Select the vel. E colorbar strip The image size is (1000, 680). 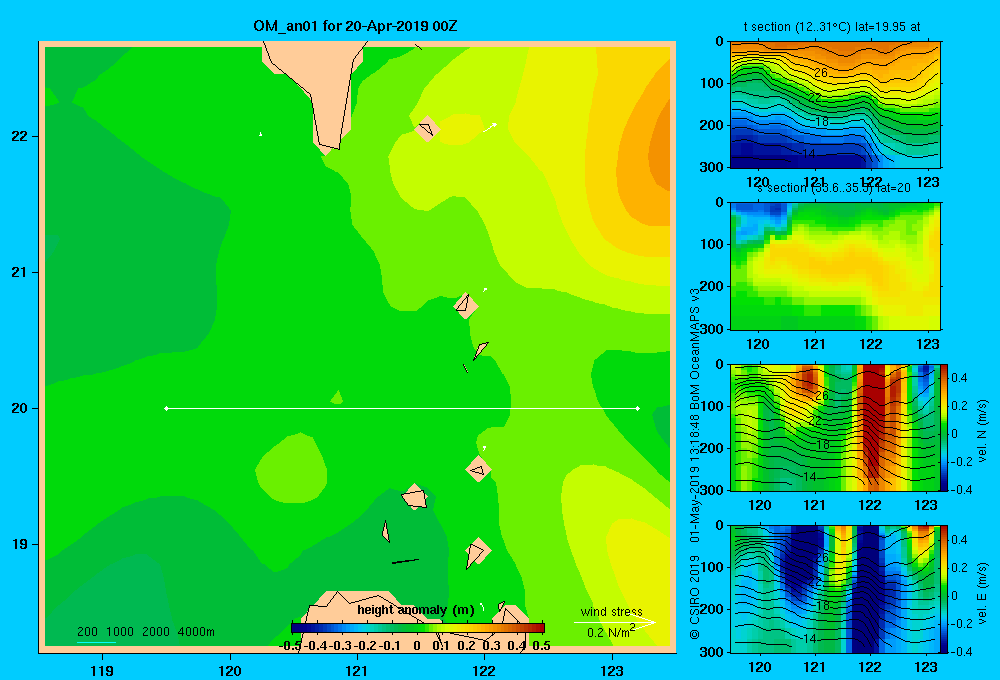click(945, 589)
